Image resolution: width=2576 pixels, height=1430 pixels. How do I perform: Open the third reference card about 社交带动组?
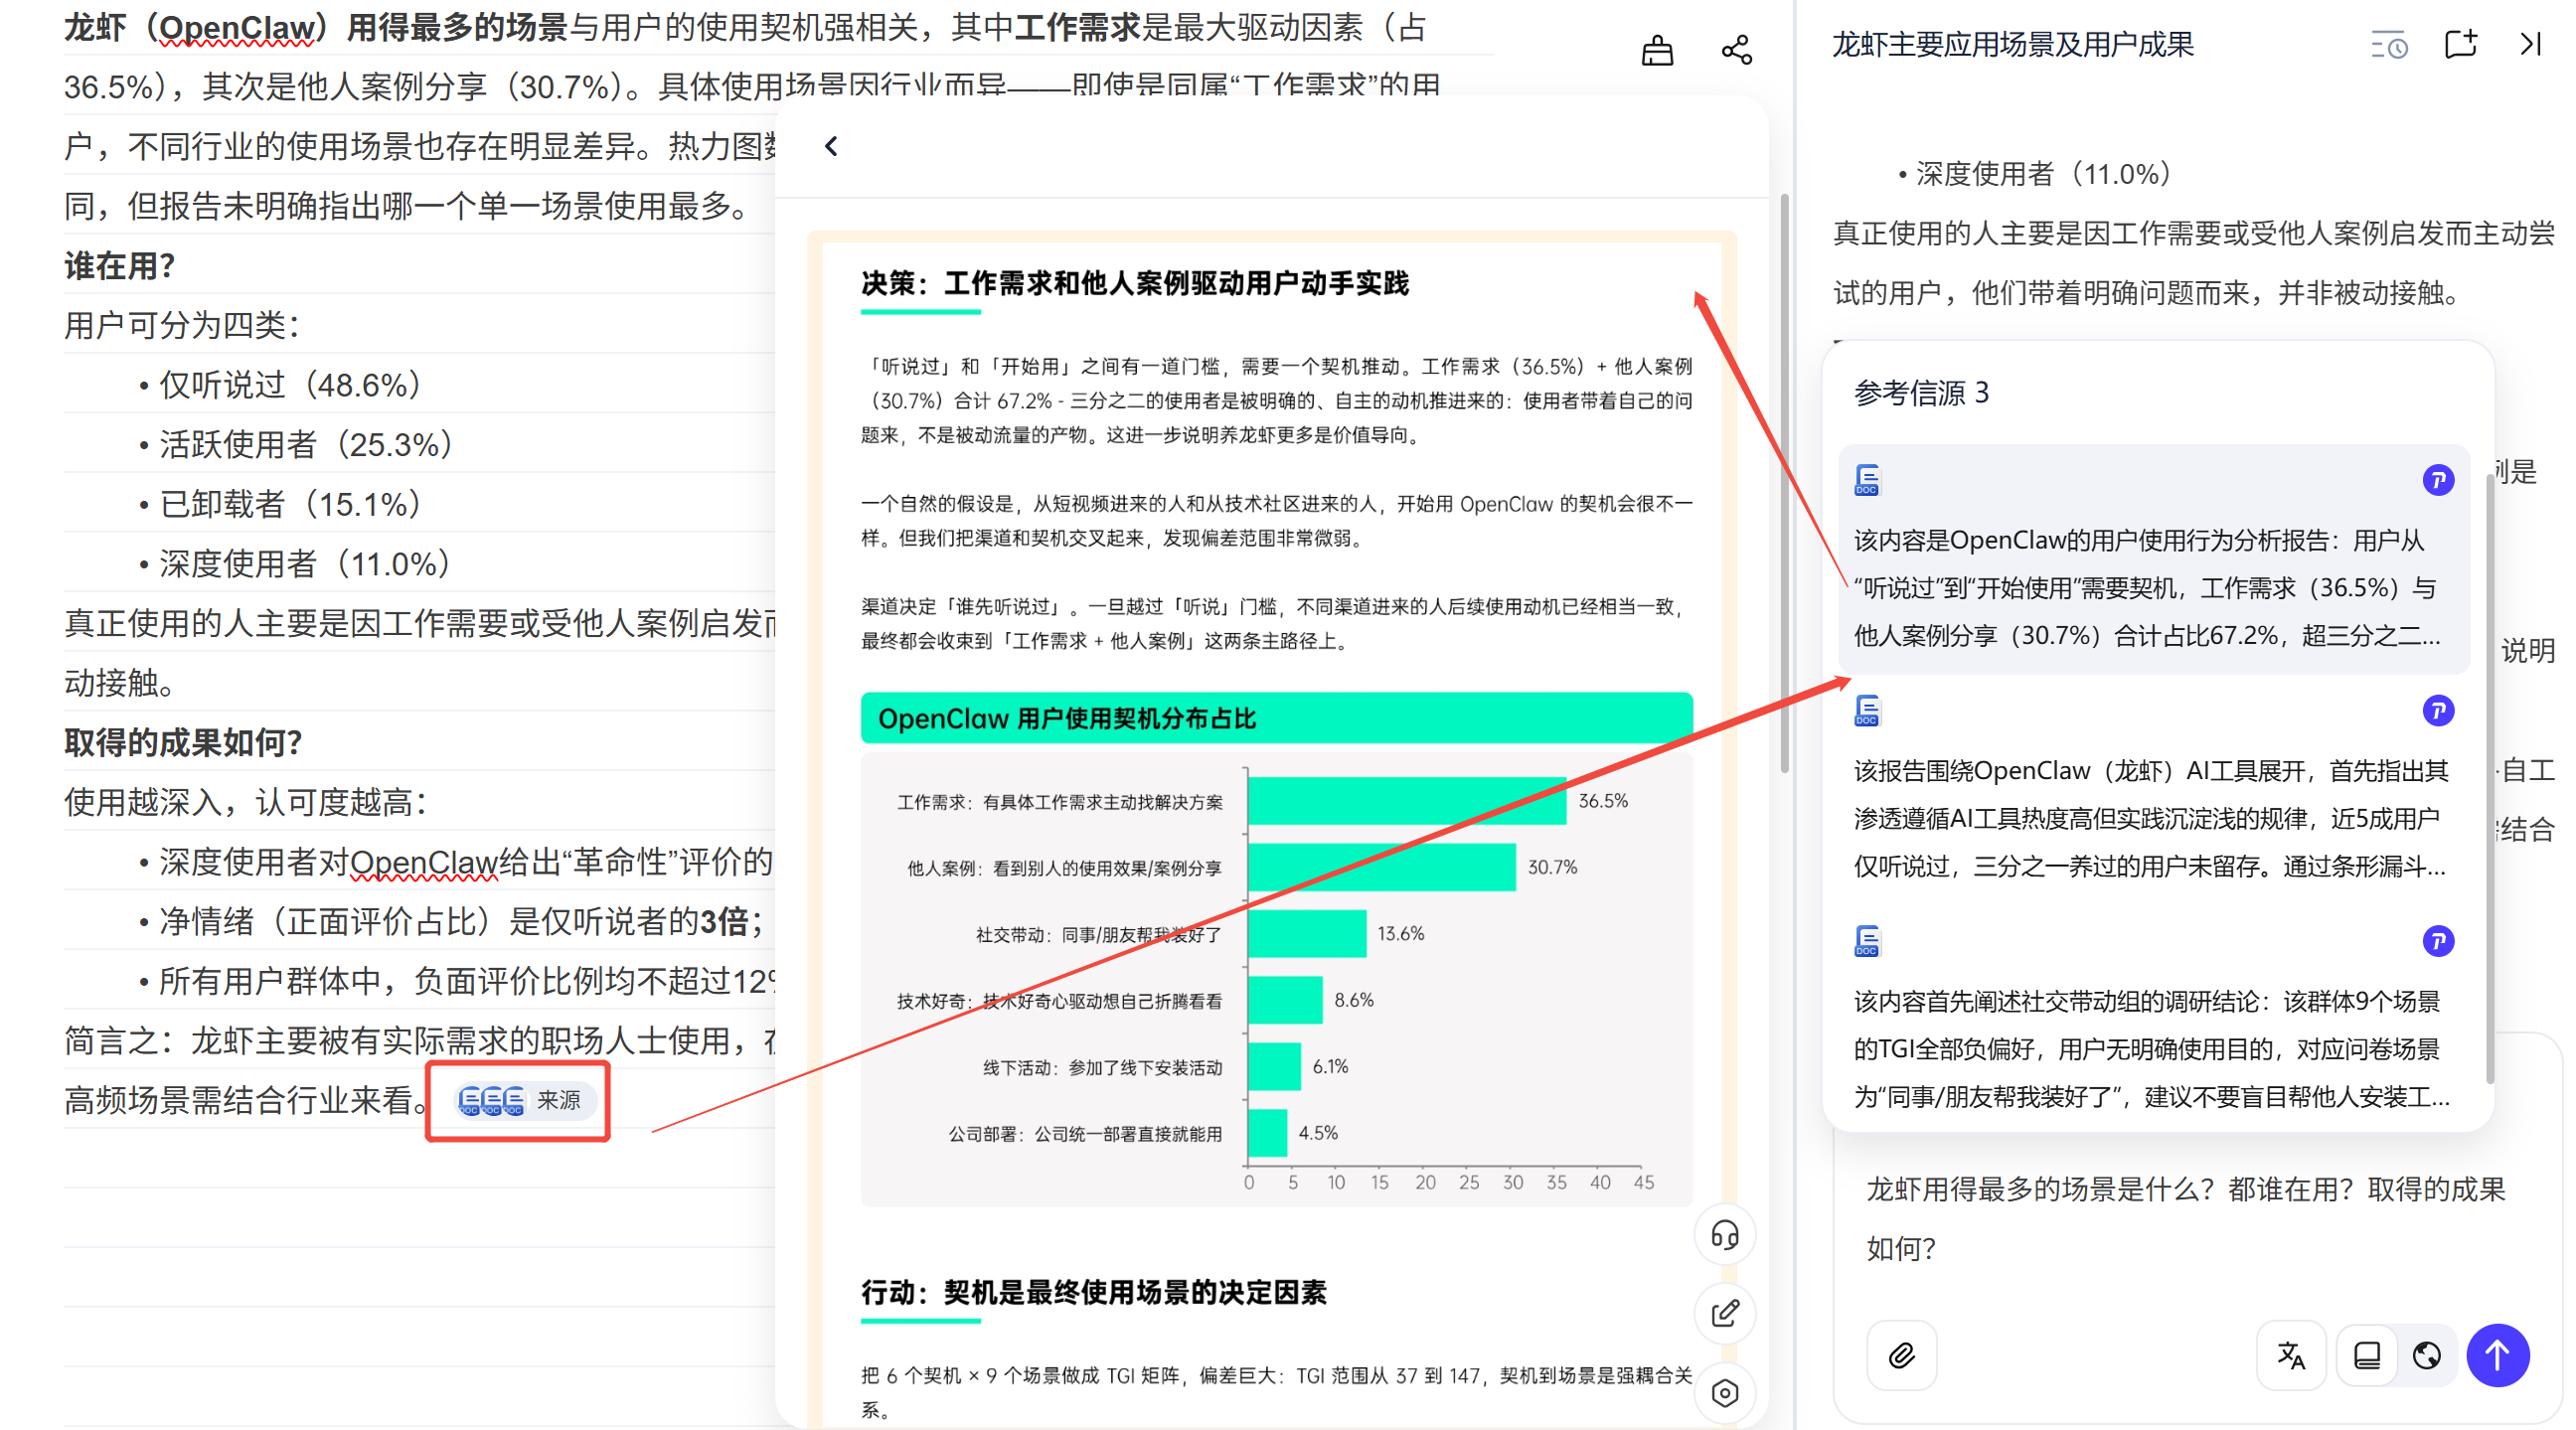[x=2153, y=1019]
